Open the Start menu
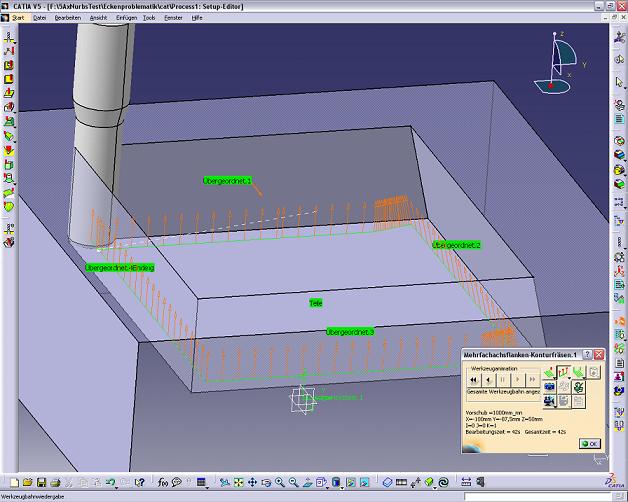The image size is (628, 502). click(x=18, y=18)
